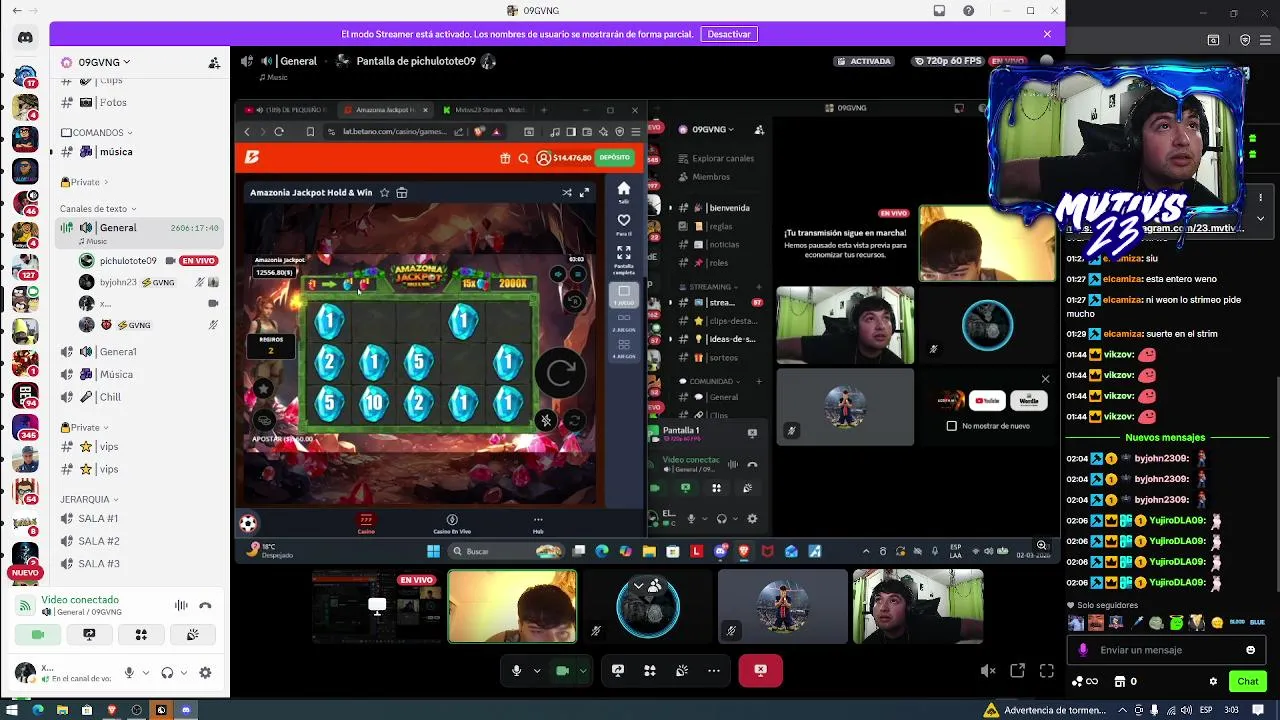
Task: Toggle camera button in the voice panel
Action: [x=38, y=635]
